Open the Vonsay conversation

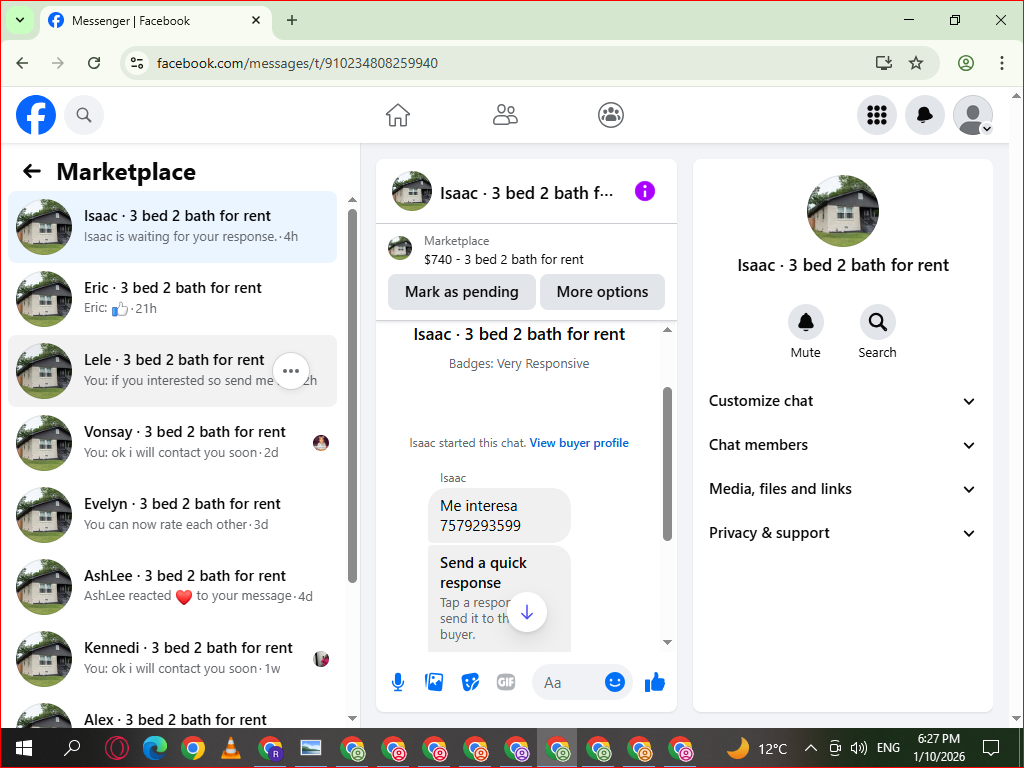coord(172,443)
